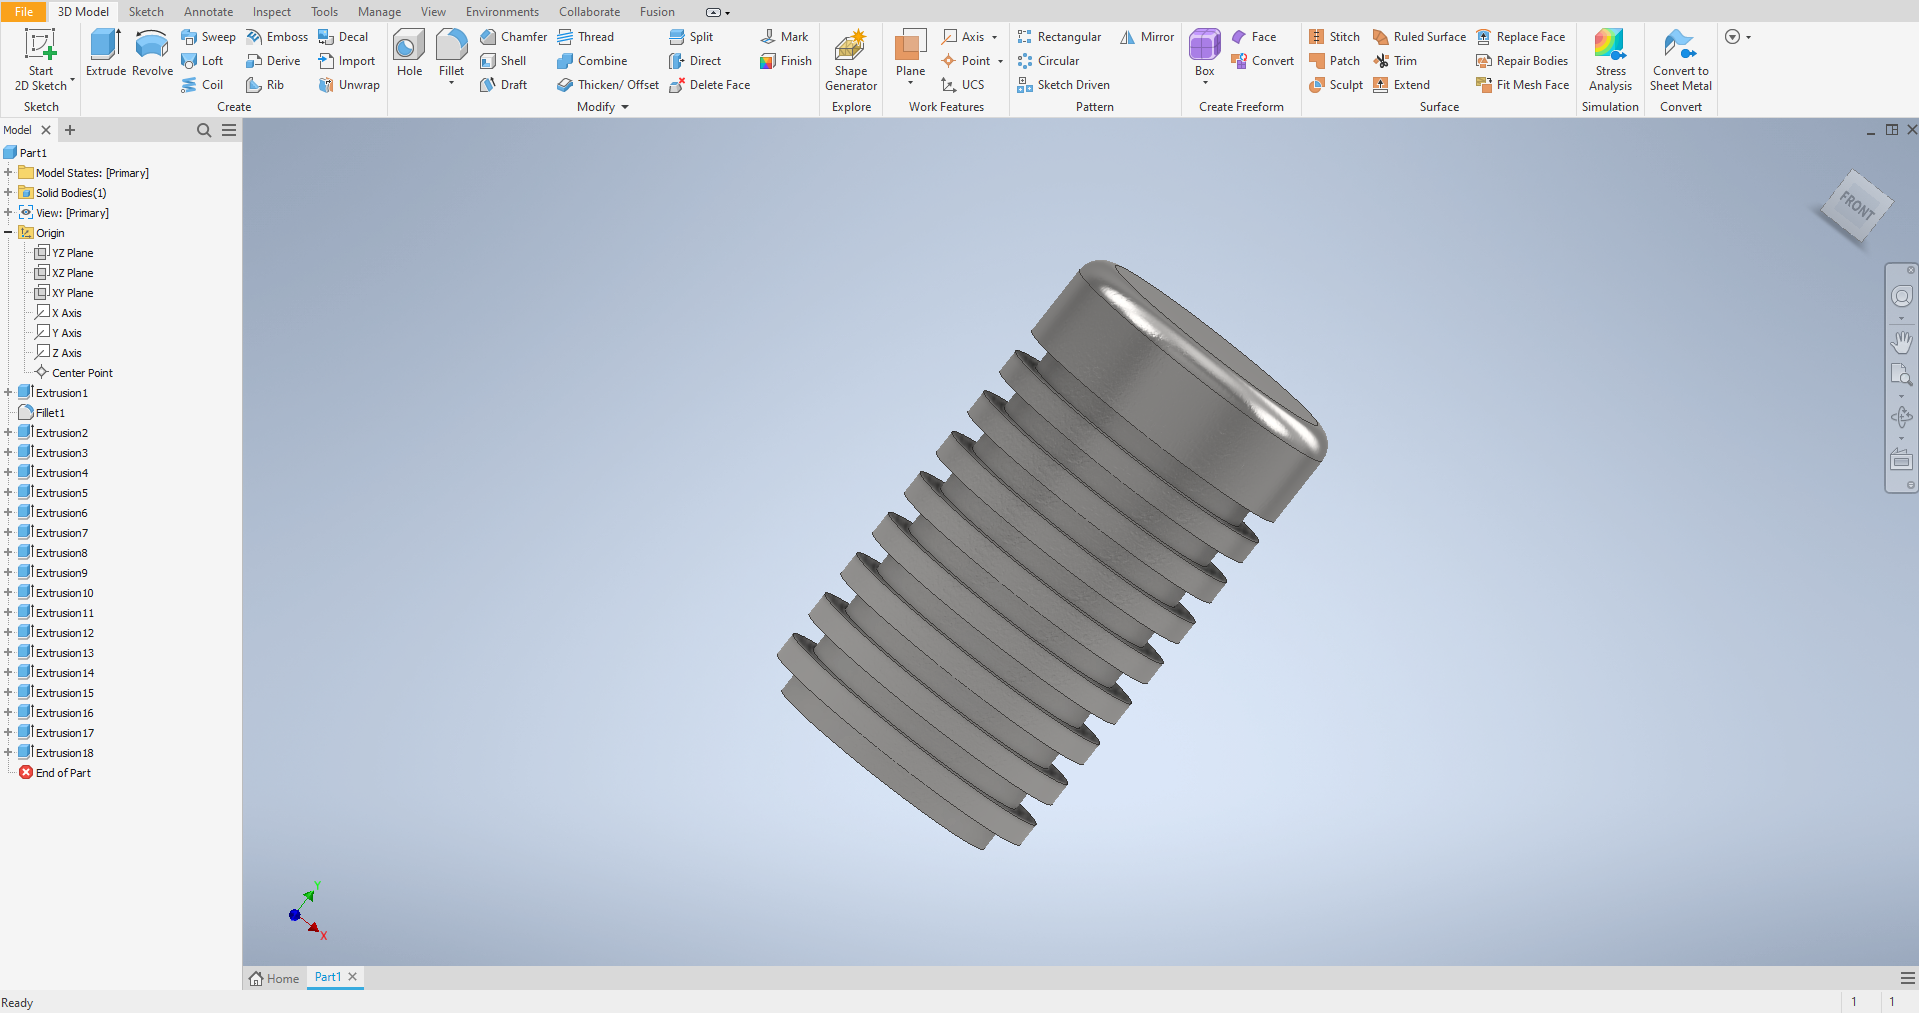Search the Model browser

pos(204,130)
